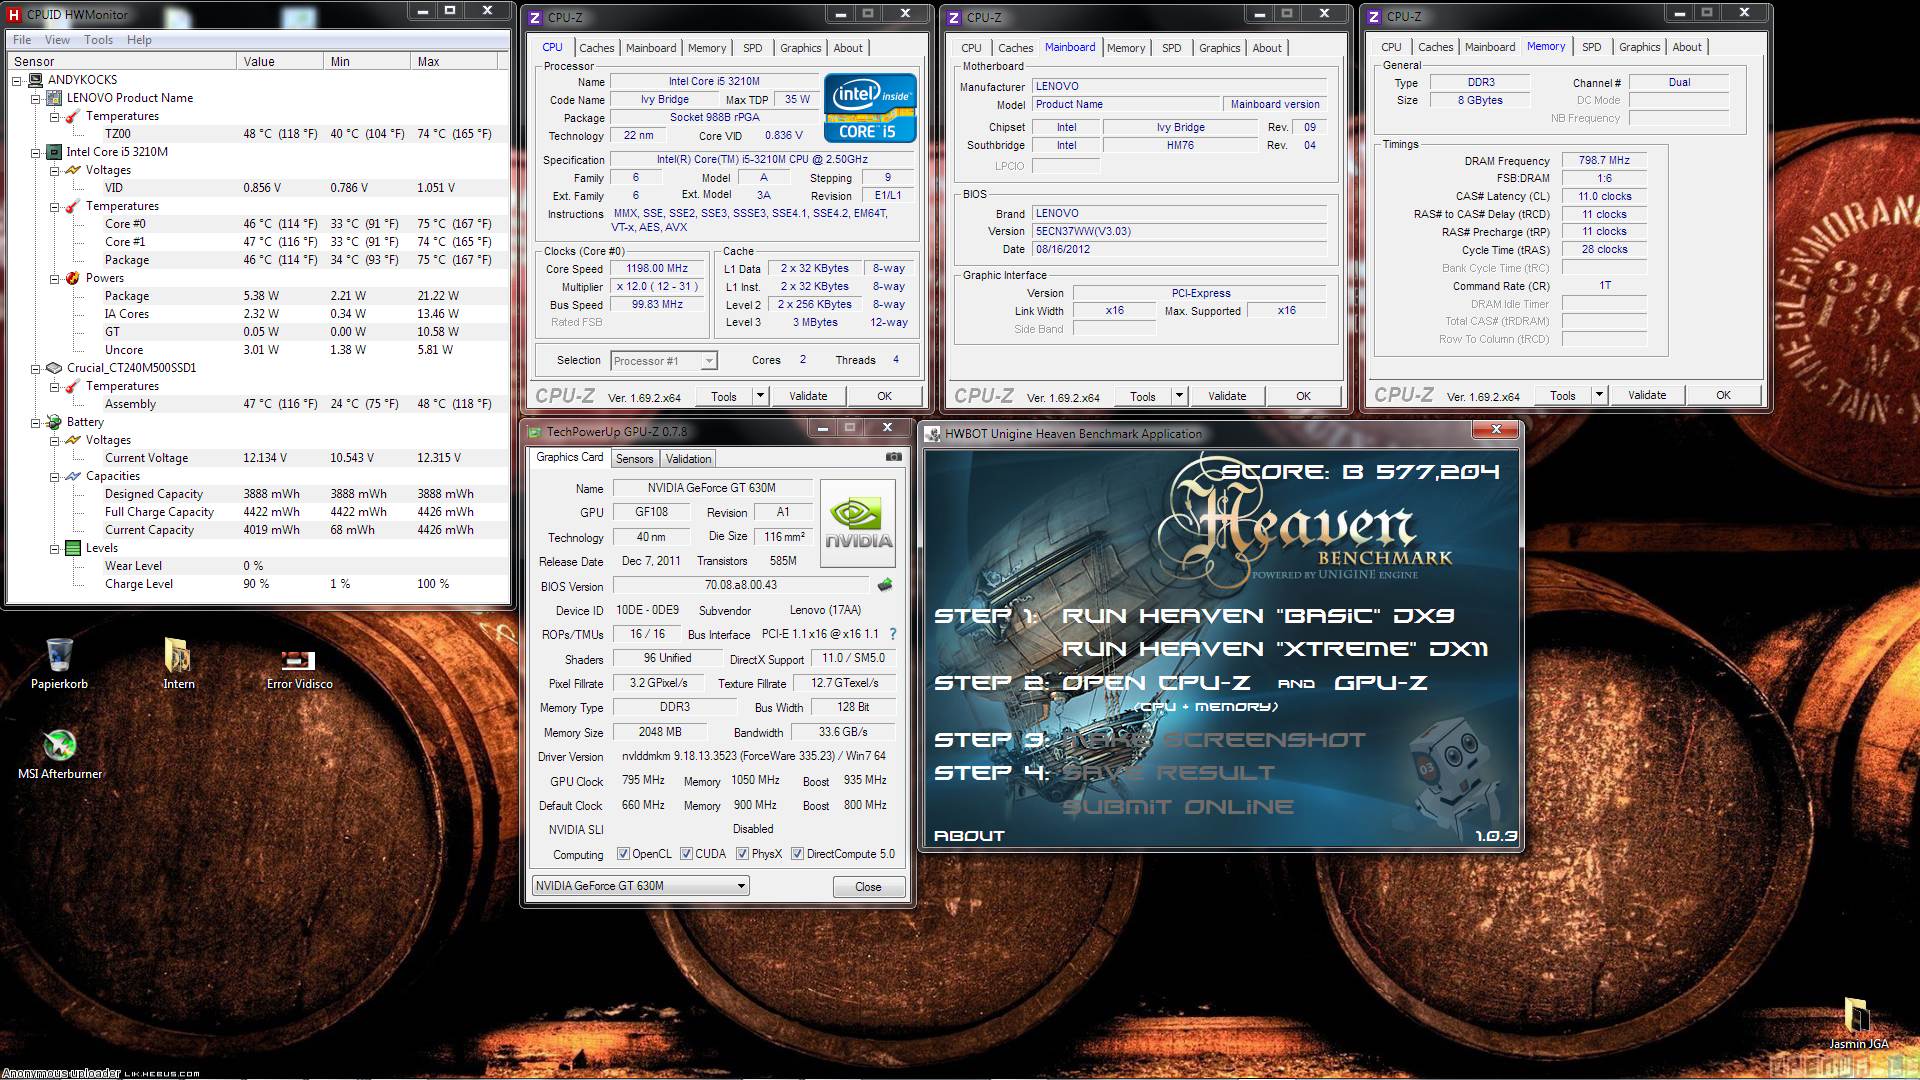This screenshot has height=1080, width=1920.
Task: Click the Intel Core i5 logo in CPU-Z
Action: pos(869,107)
